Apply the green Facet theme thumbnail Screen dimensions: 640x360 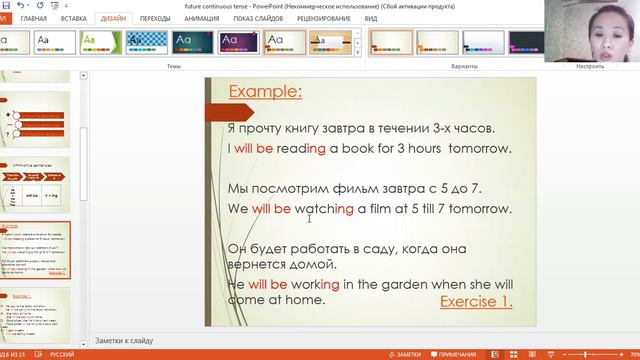click(x=101, y=42)
